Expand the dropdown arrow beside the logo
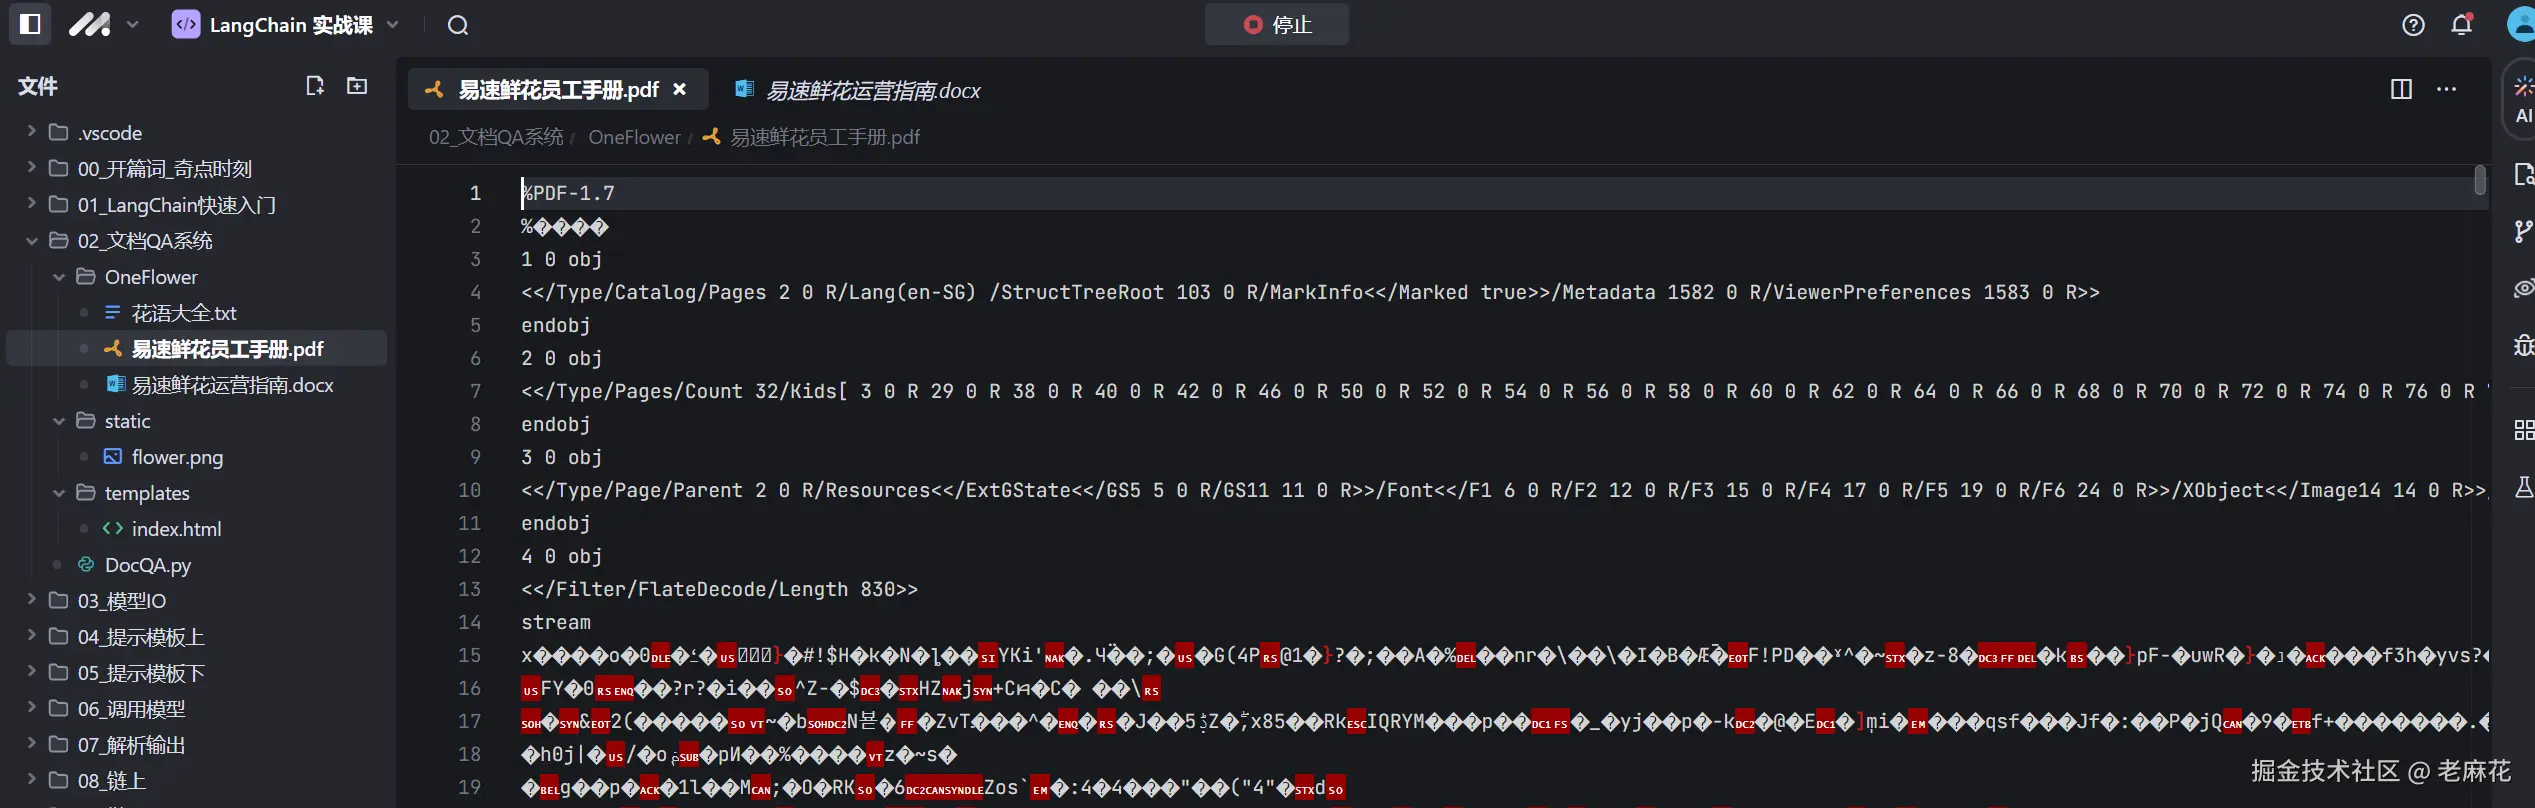Screen dimensions: 2535x808 133,24
